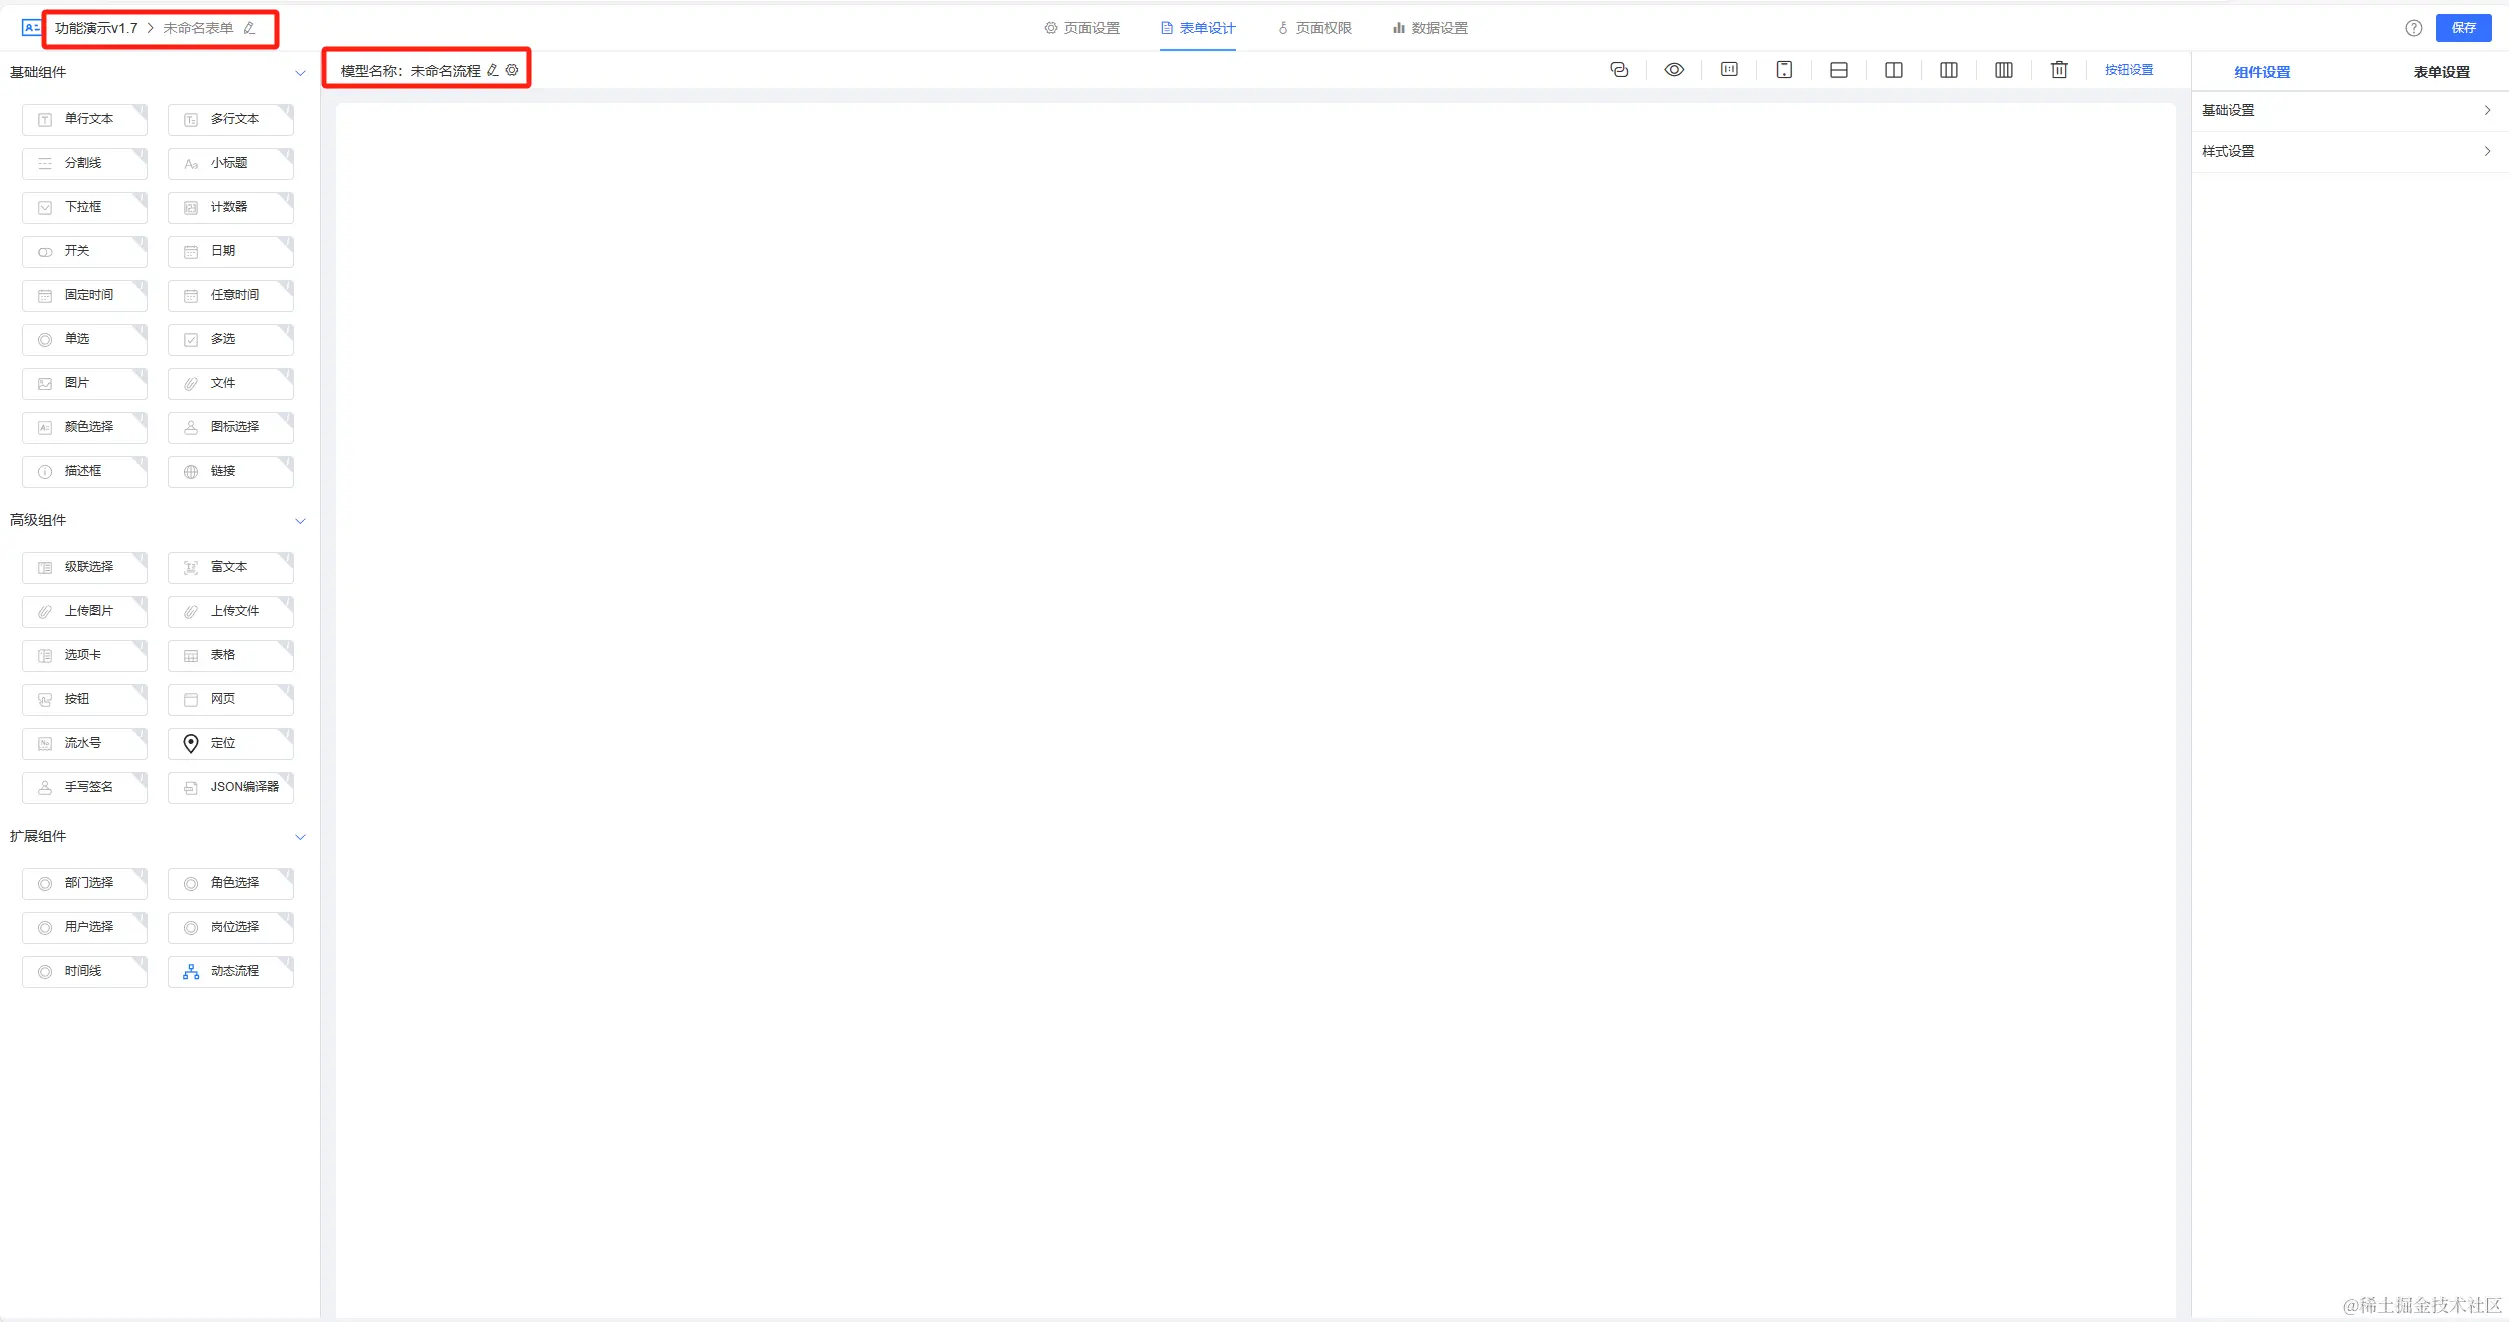Viewport: 2509px width, 1322px height.
Task: Switch to mobile device view icon
Action: (x=1784, y=70)
